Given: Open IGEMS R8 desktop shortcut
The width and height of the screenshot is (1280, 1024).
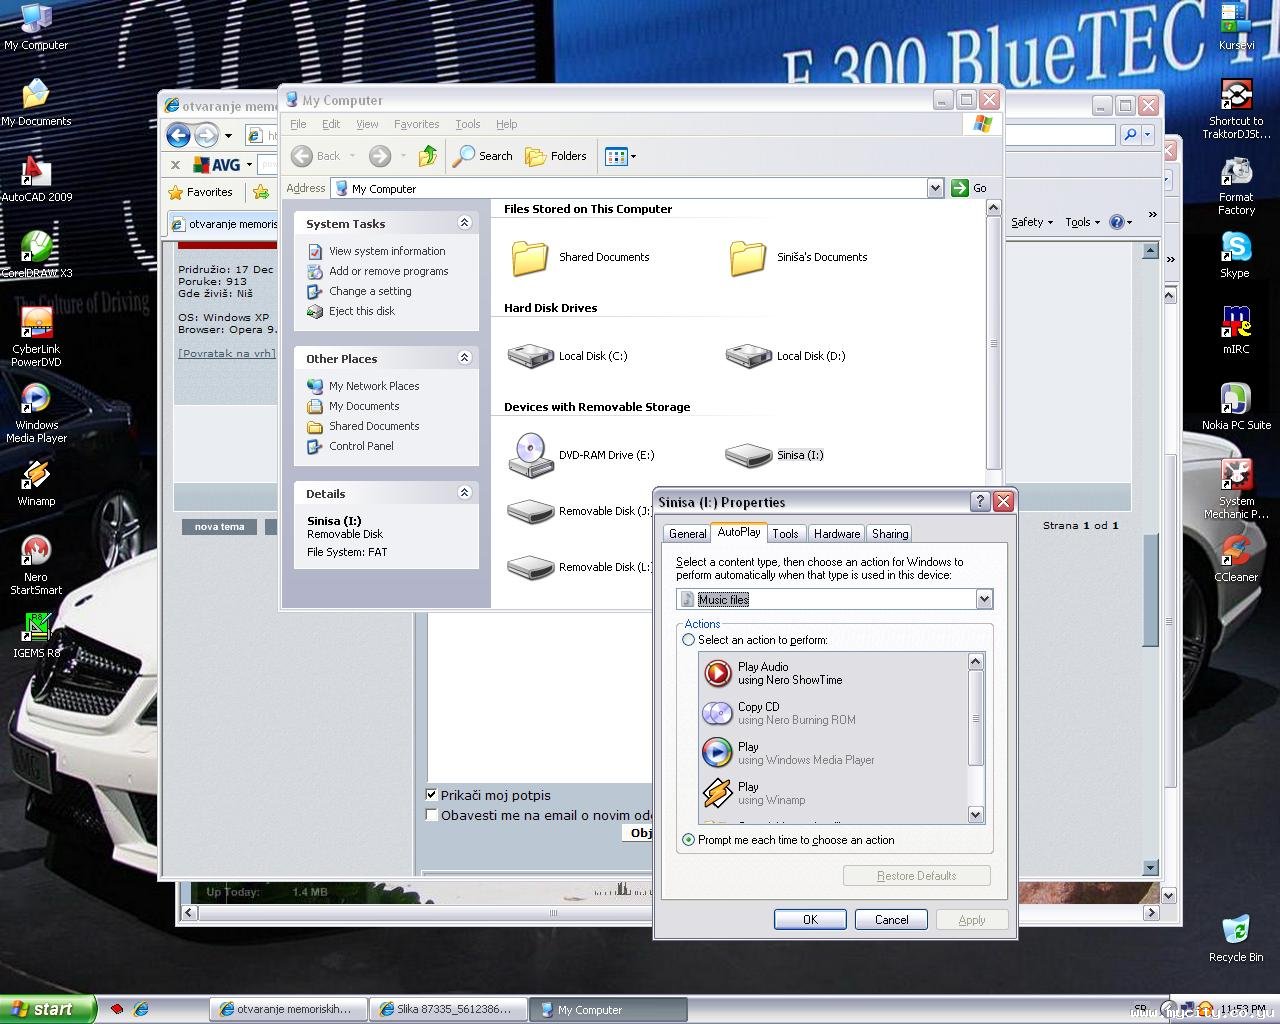Looking at the screenshot, I should coord(36,635).
